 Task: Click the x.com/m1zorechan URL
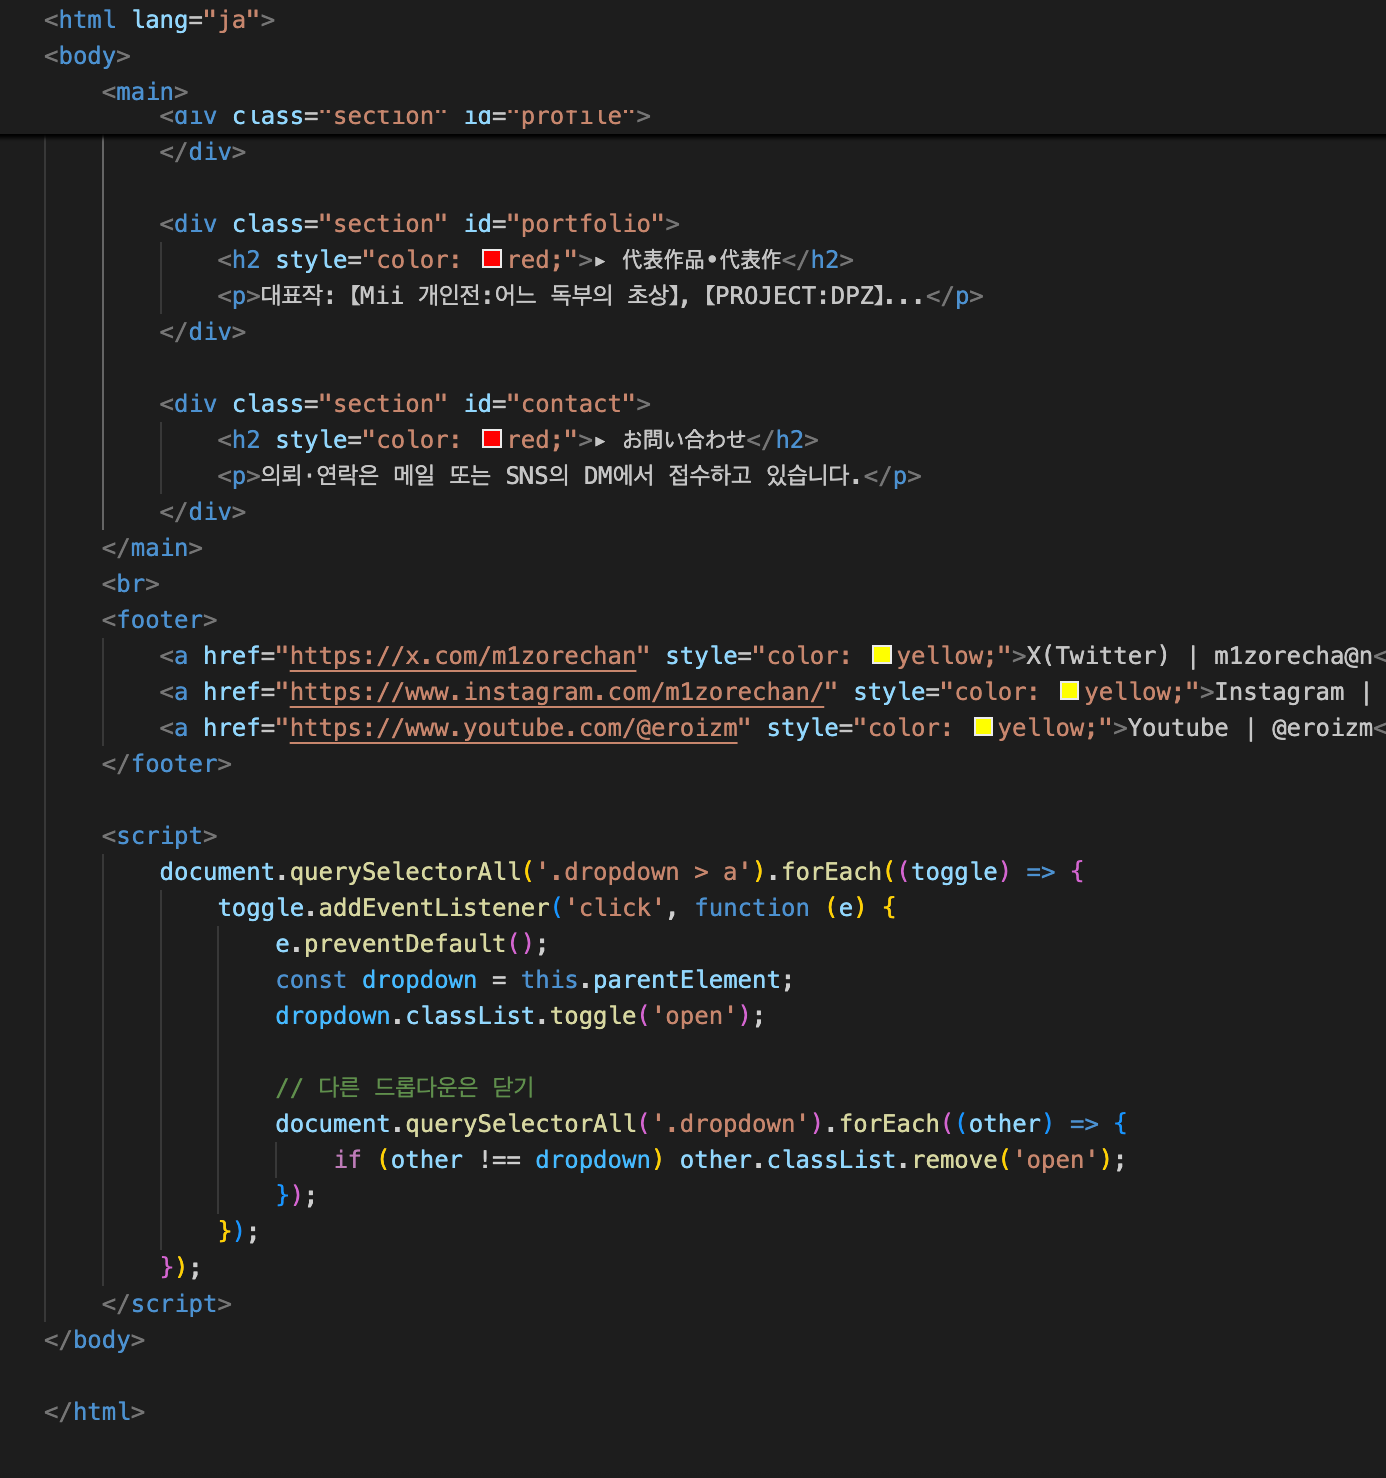point(462,656)
